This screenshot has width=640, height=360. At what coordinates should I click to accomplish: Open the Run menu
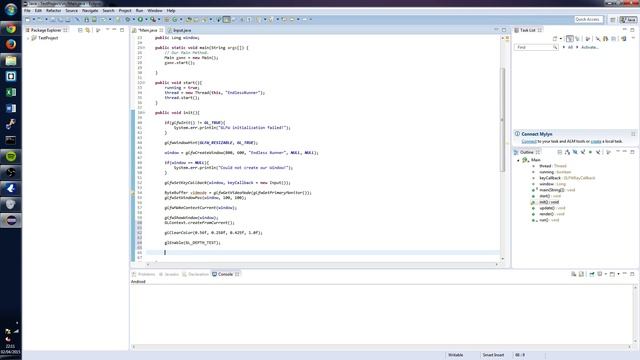coord(140,11)
